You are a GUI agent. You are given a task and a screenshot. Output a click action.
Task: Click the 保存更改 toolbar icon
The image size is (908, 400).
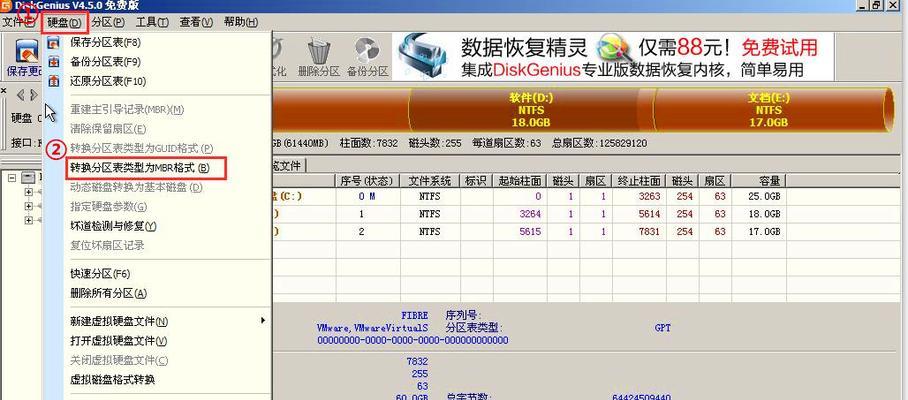coord(26,51)
